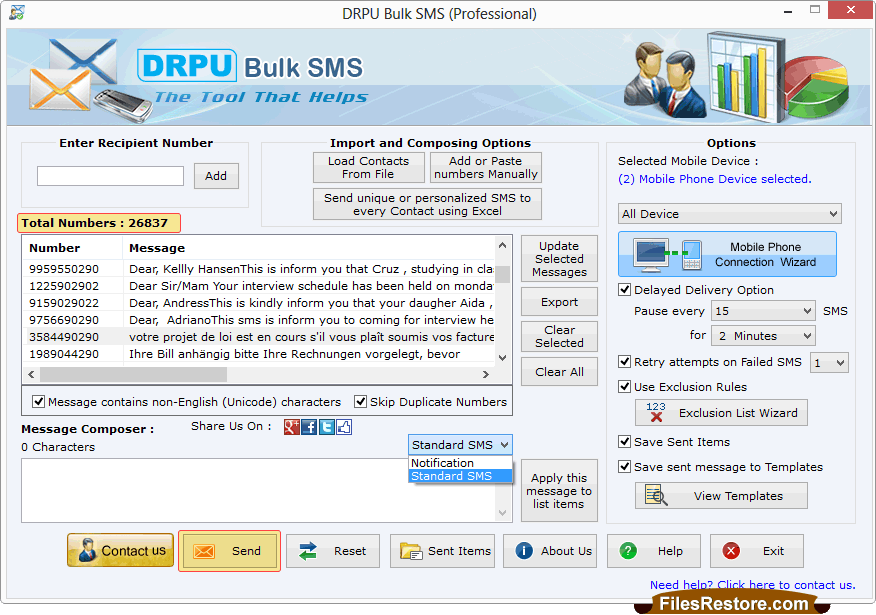This screenshot has height=615, width=876.
Task: Click Add or Paste numbers Manually
Action: 486,168
